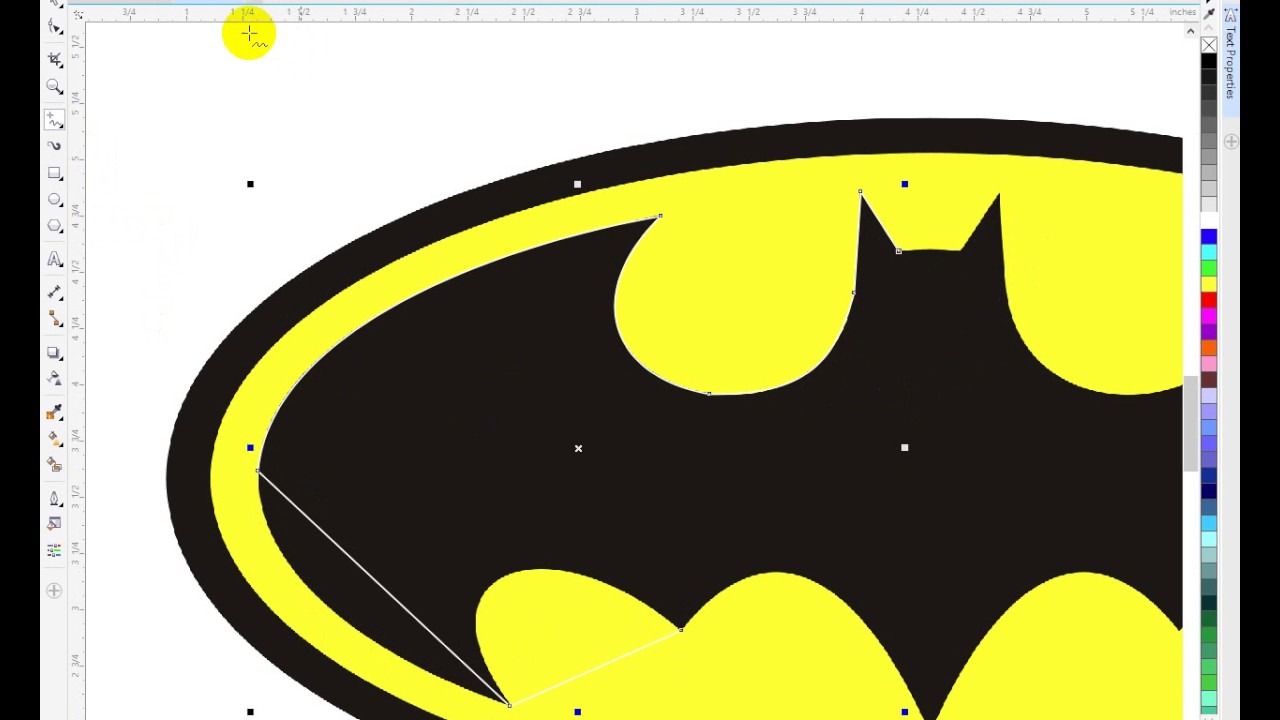Pick the pink color swatch

click(x=1209, y=364)
